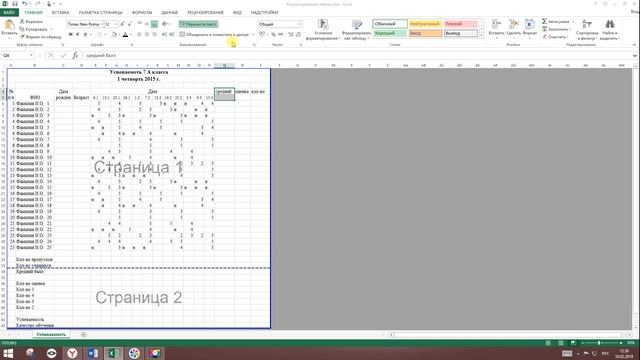Apply accounting number format
The height and width of the screenshot is (360, 640).
263,34
